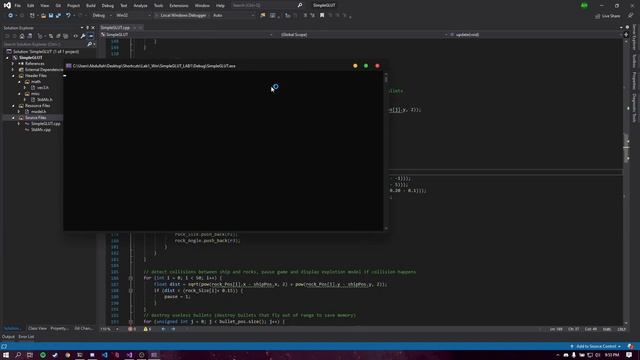Click the VS Code icon in taskbar

coord(105,355)
